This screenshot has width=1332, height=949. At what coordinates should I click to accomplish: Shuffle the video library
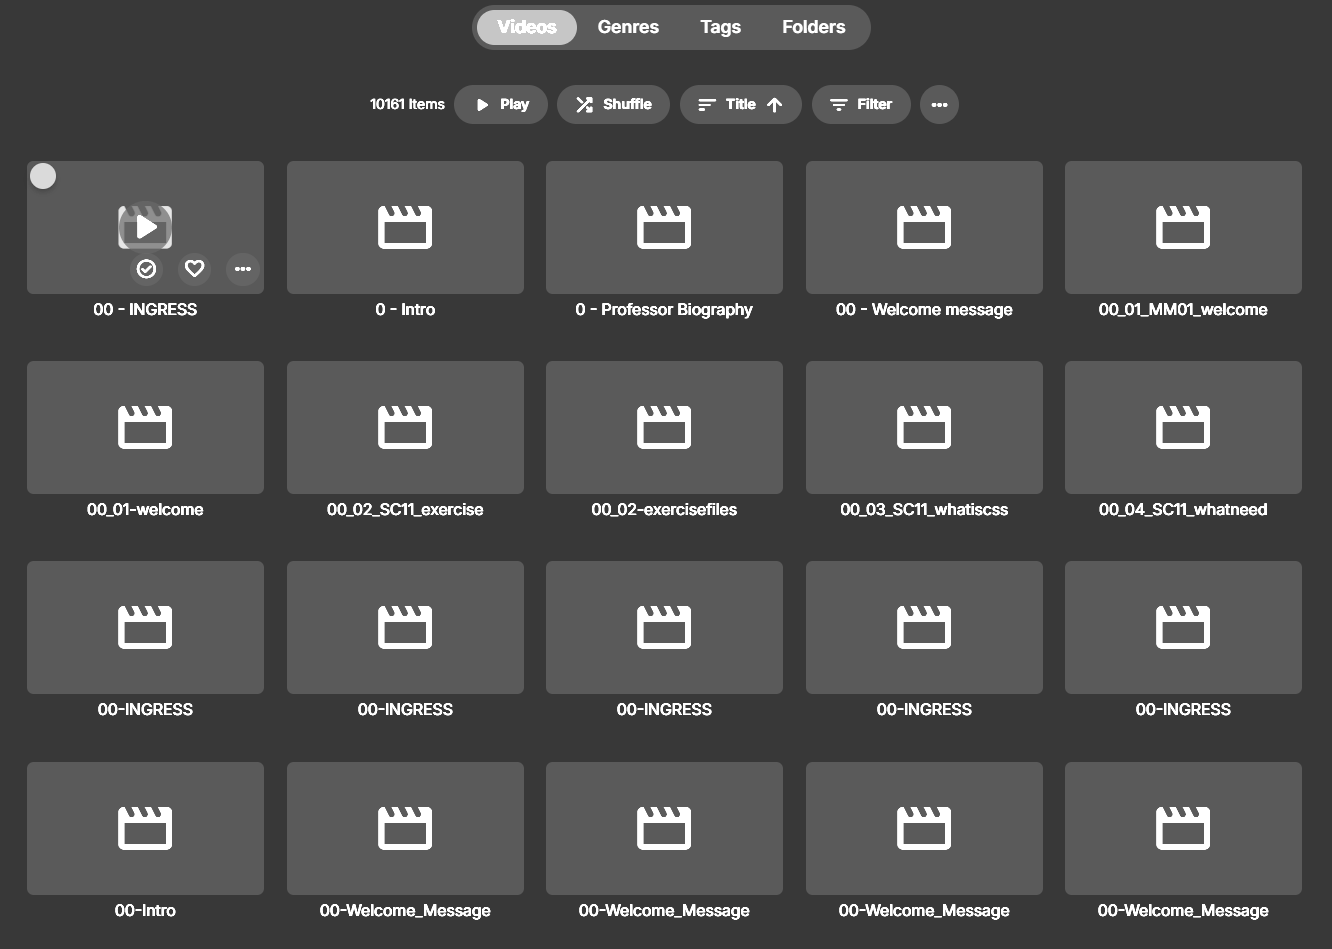tap(613, 104)
